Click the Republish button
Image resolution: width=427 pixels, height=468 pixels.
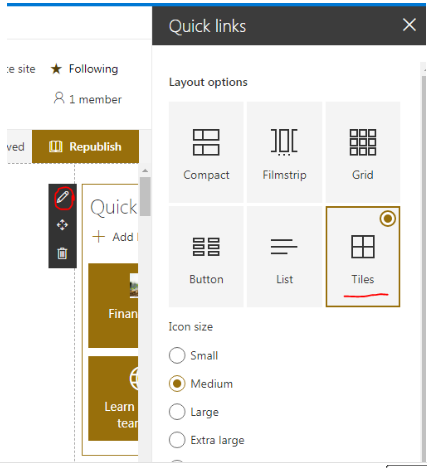85,147
